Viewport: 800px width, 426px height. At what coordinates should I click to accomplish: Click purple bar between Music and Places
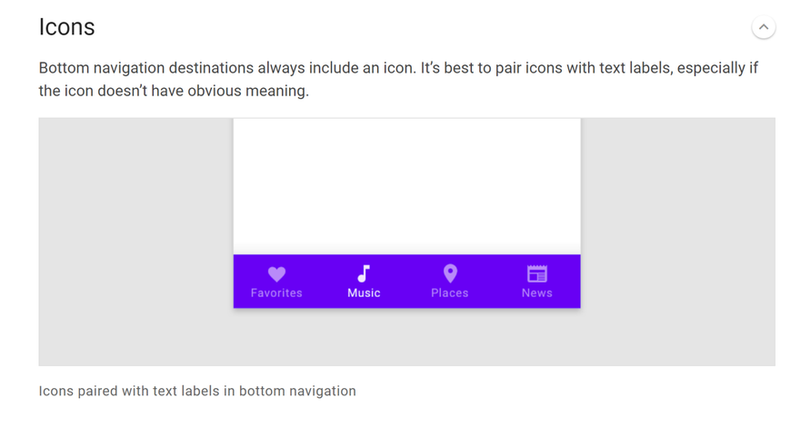[407, 281]
